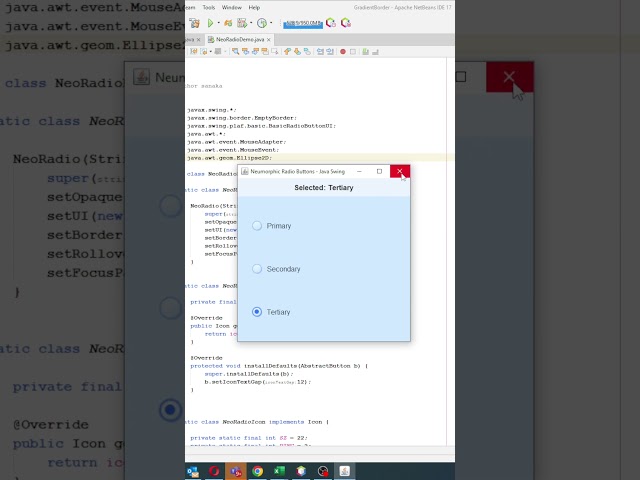Viewport: 640px width, 480px height.
Task: Select the Secondary radio button
Action: pyautogui.click(x=257, y=269)
